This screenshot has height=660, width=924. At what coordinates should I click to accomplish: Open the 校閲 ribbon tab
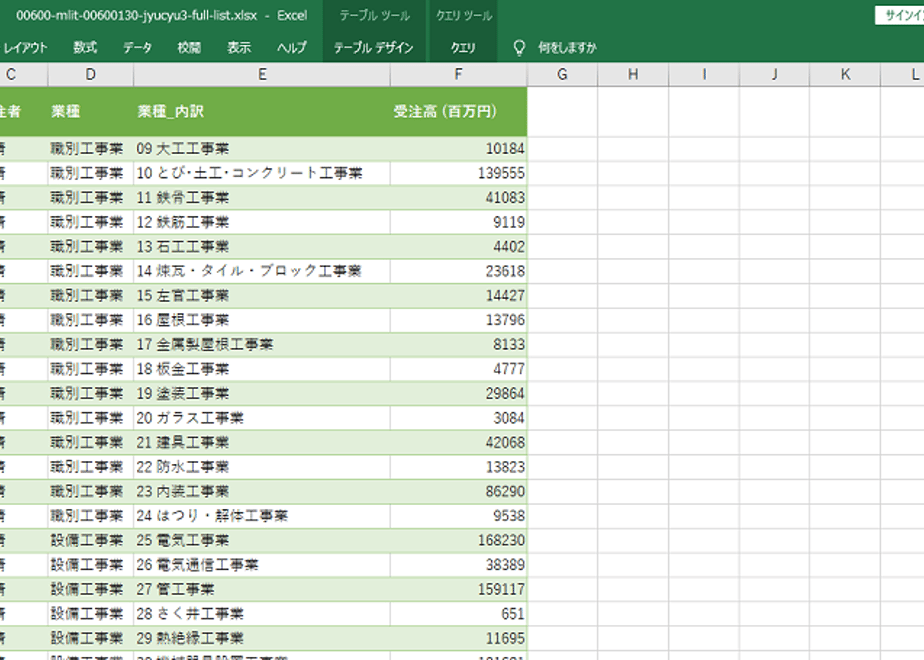189,48
